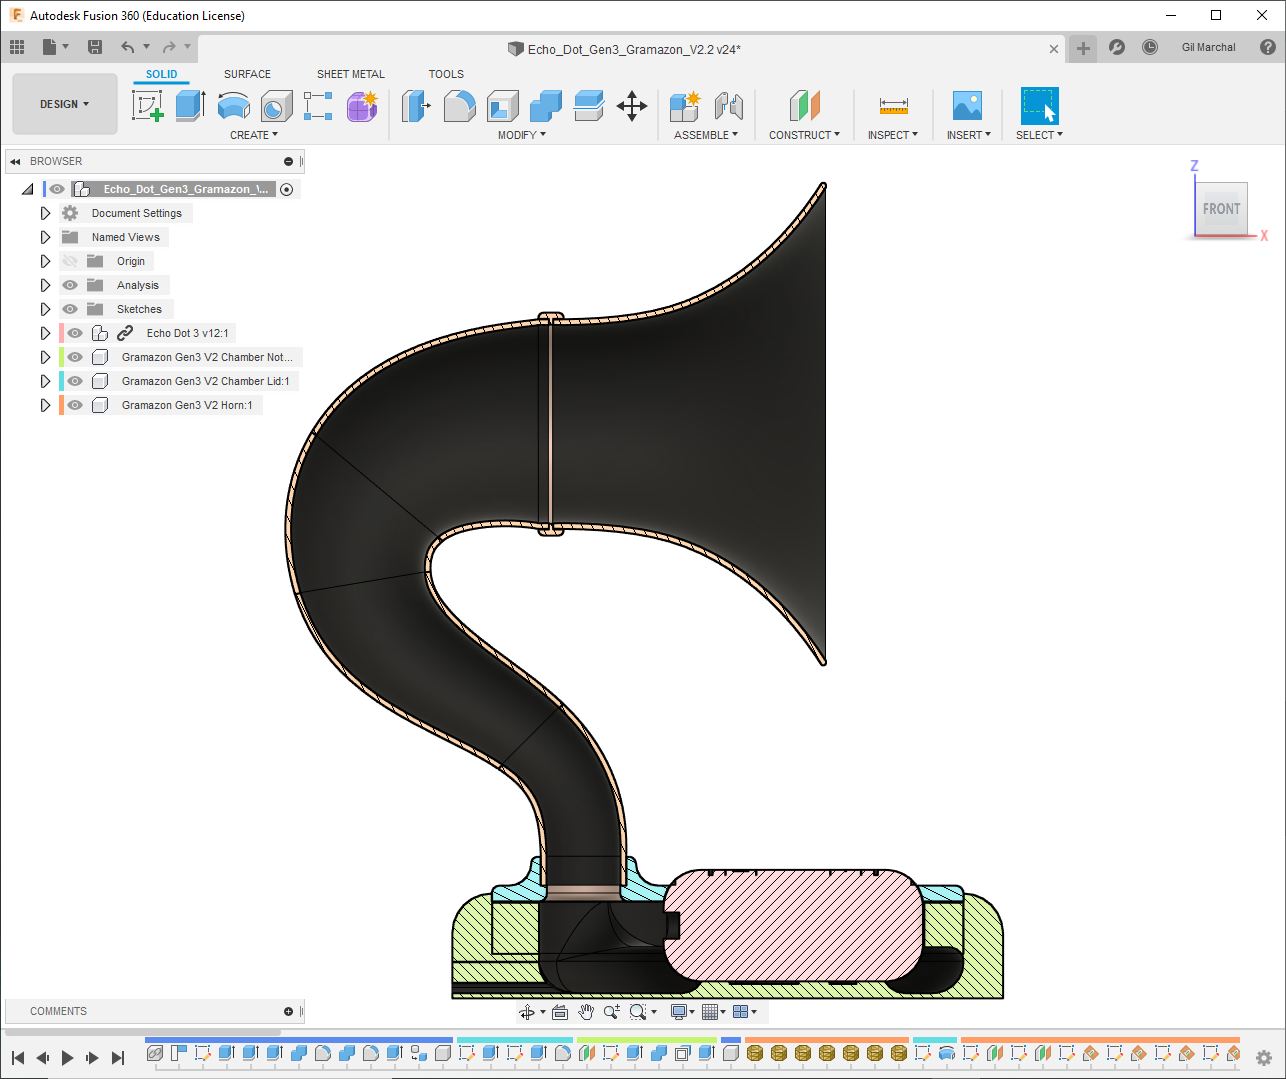This screenshot has height=1079, width=1286.
Task: Select the Revolve tool icon
Action: pos(233,105)
